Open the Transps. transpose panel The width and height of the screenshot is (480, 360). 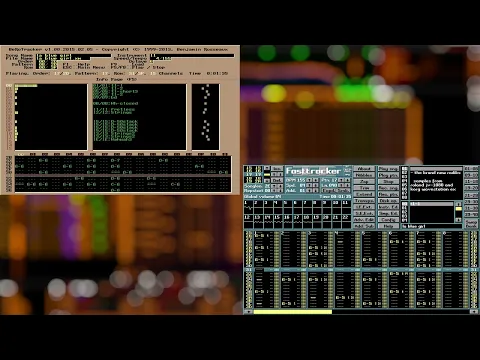(364, 201)
